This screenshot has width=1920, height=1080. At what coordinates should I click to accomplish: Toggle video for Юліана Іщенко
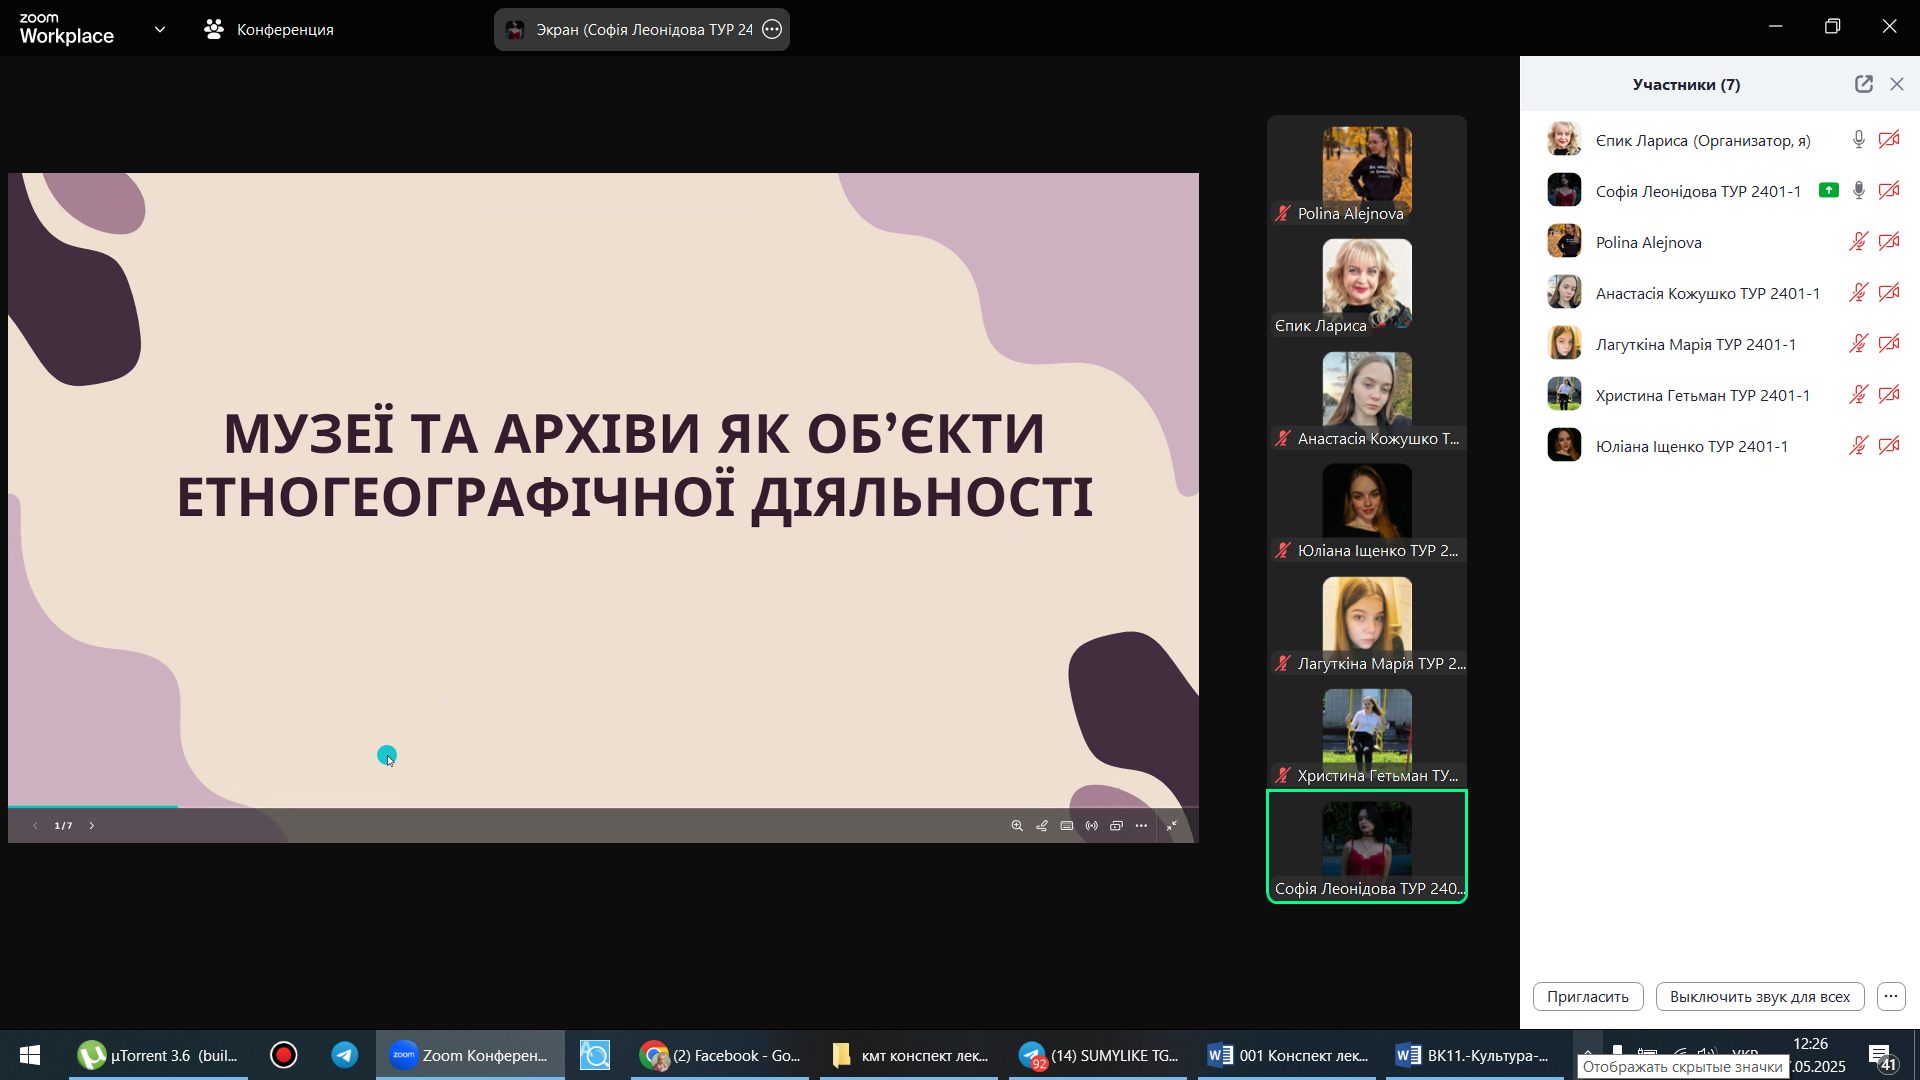(x=1889, y=446)
